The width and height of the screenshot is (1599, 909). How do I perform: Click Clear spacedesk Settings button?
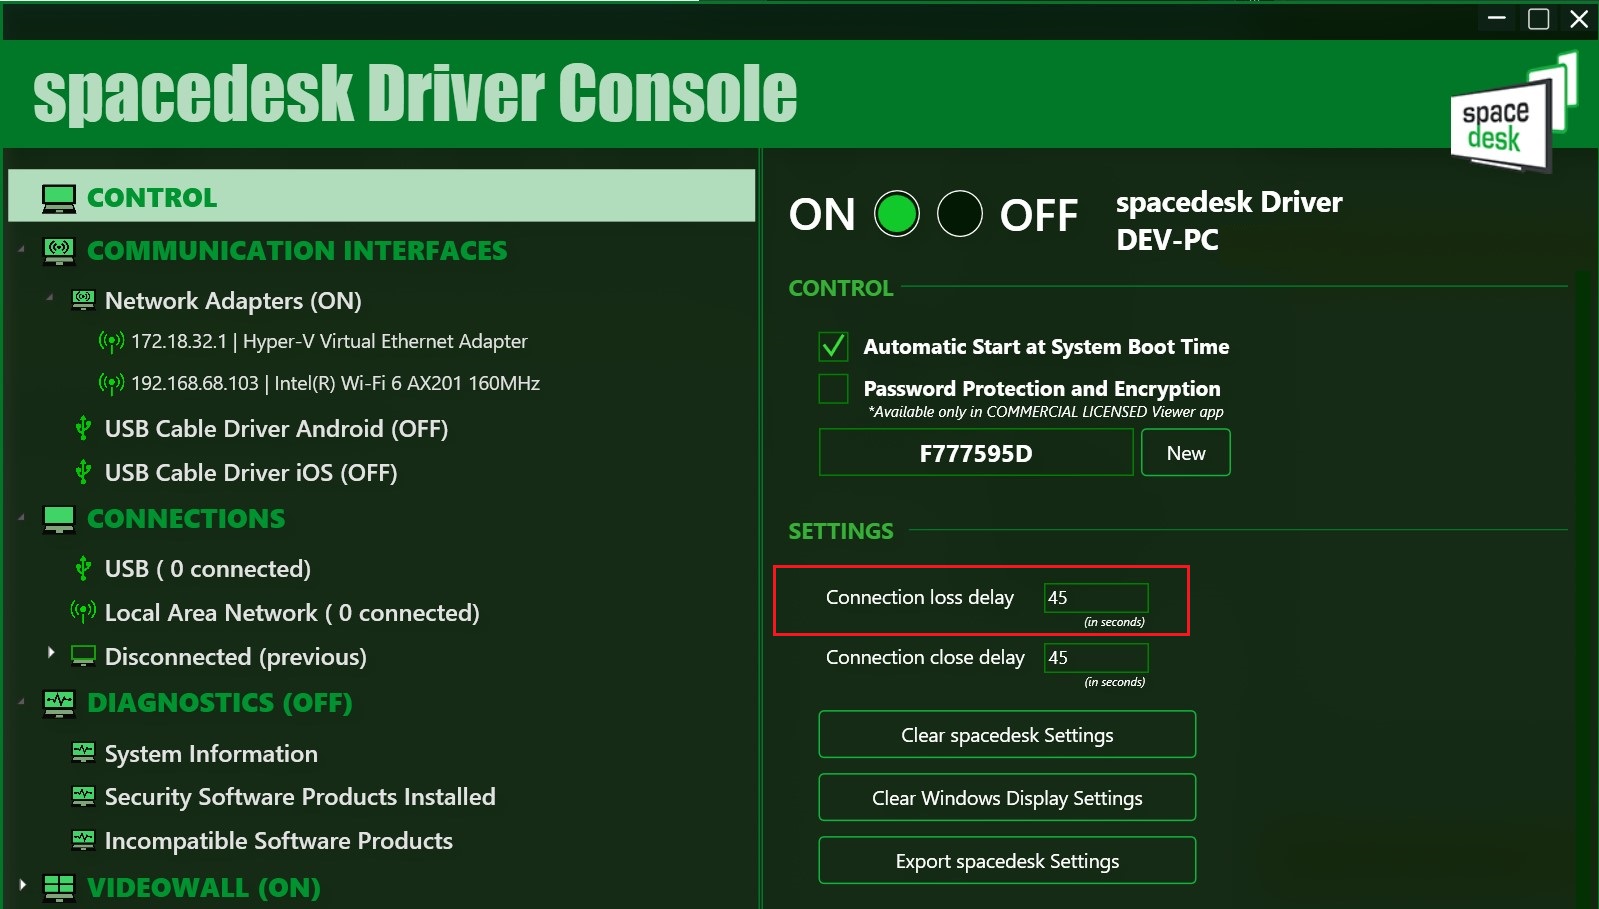pyautogui.click(x=1007, y=735)
